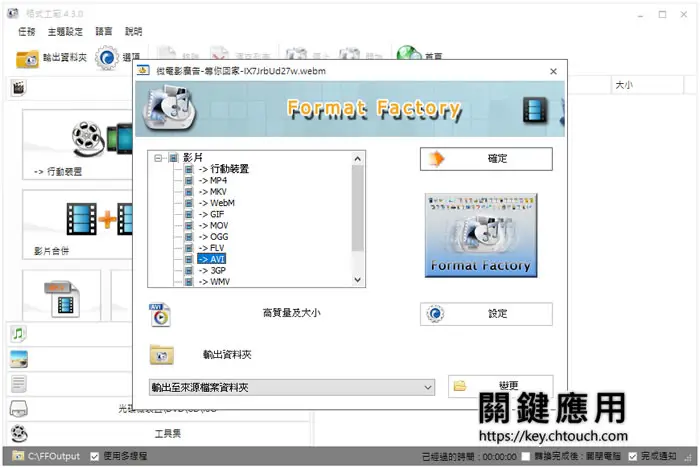Open the disc drive category icon

tap(19, 408)
